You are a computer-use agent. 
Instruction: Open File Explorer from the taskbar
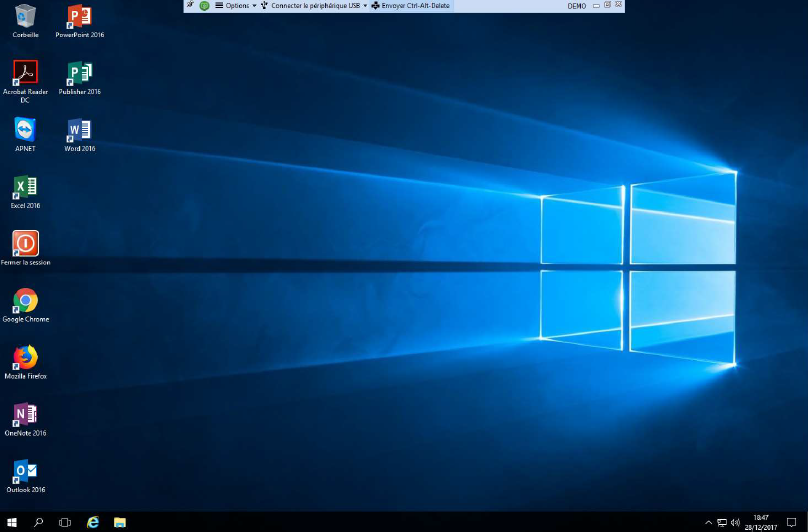pos(120,522)
